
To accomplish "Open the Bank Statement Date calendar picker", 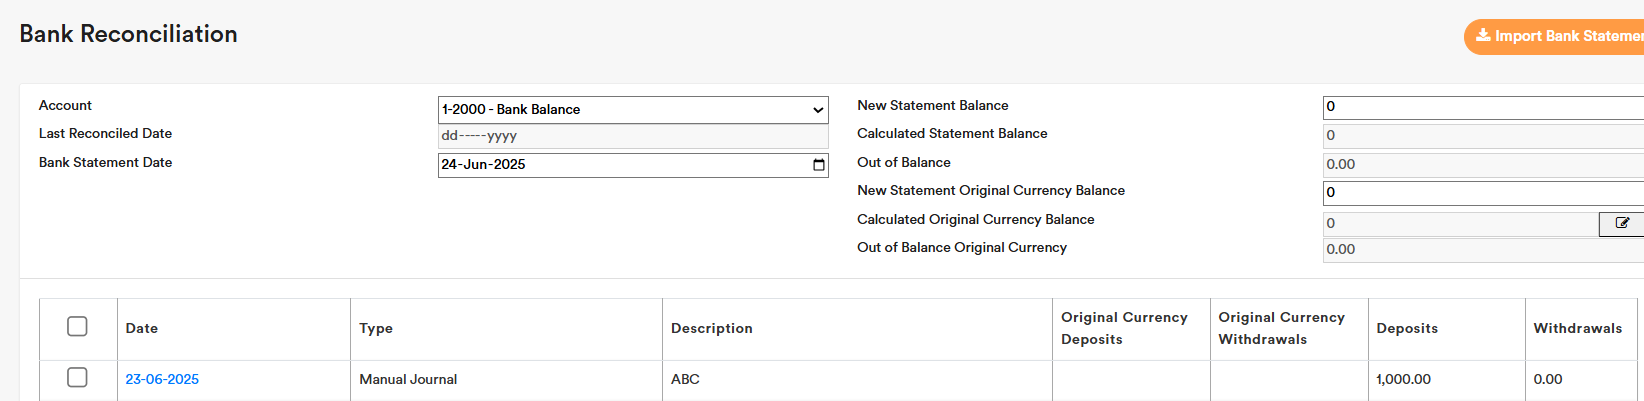I will (818, 165).
